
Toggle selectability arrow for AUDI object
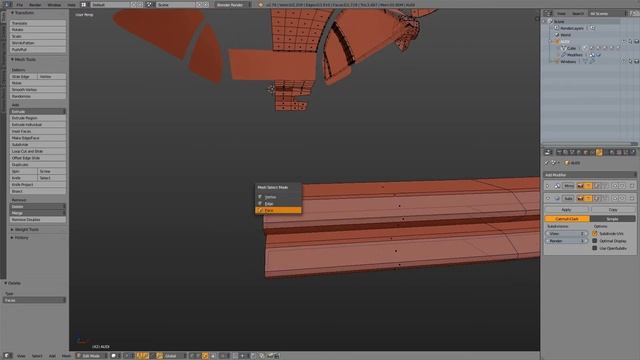pos(630,42)
